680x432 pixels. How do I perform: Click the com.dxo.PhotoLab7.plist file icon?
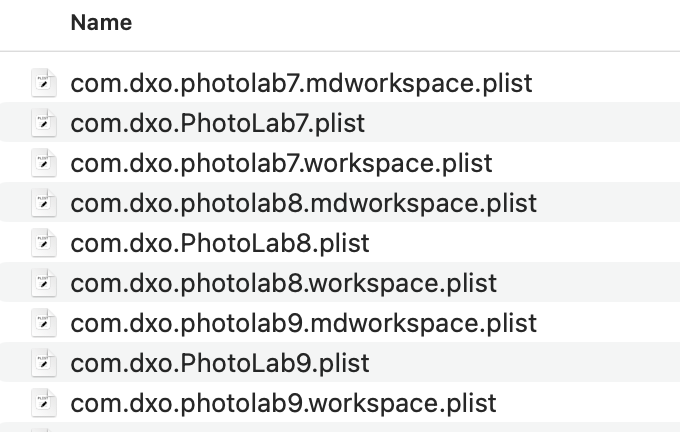44,123
